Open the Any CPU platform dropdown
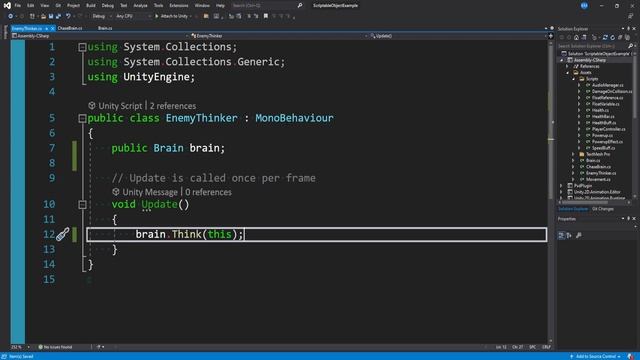Image resolution: width=640 pixels, height=360 pixels. pyautogui.click(x=133, y=16)
